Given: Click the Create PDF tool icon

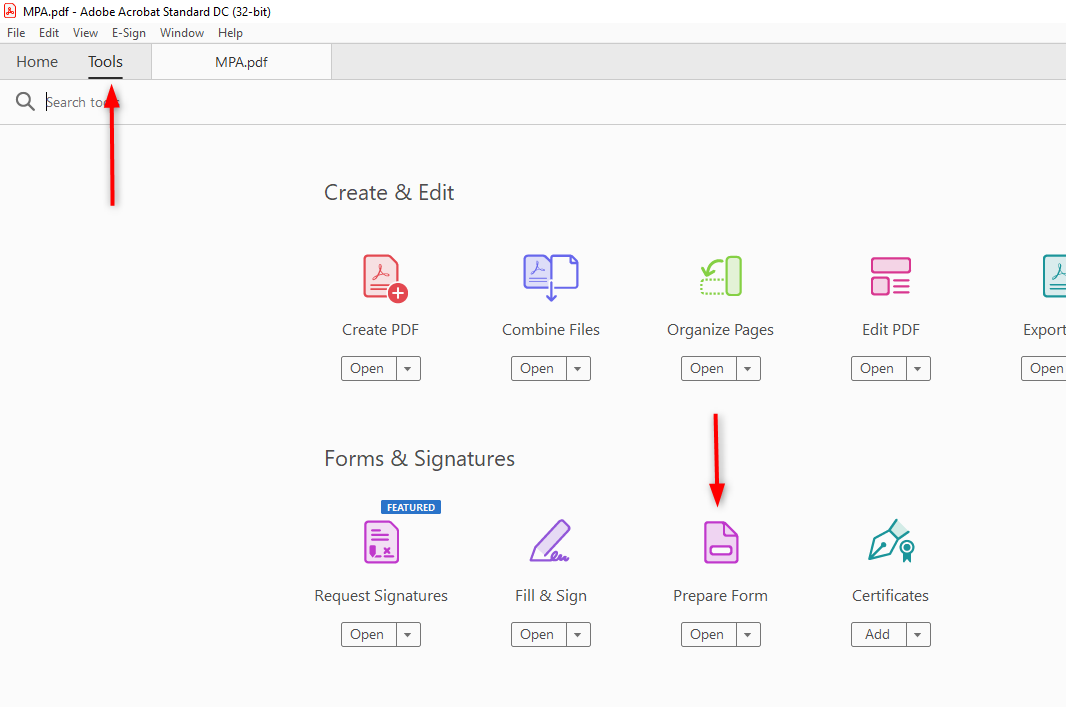Looking at the screenshot, I should coord(385,278).
